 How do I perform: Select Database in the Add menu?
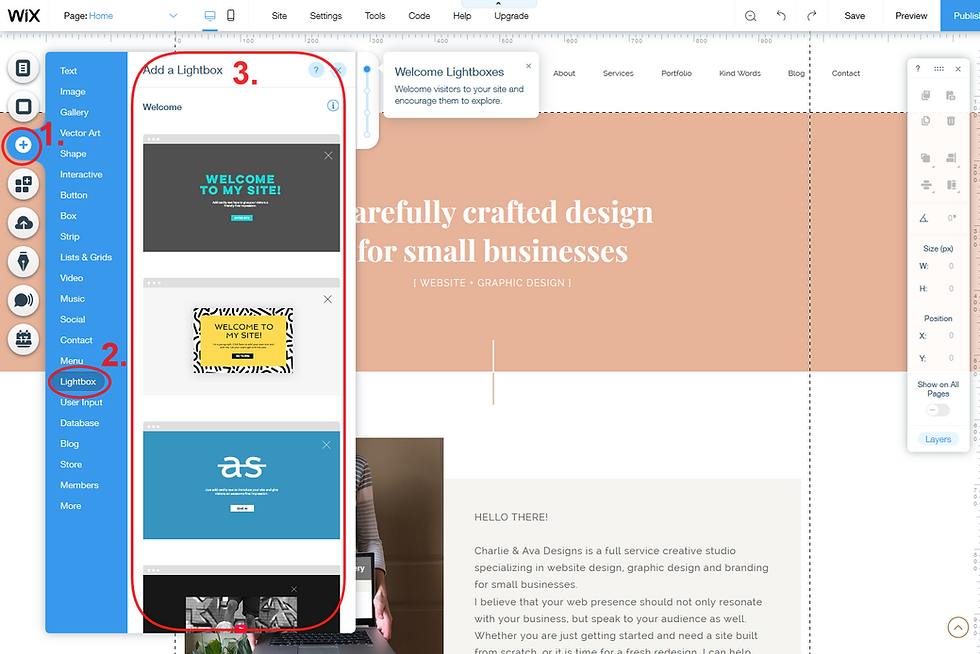[79, 423]
